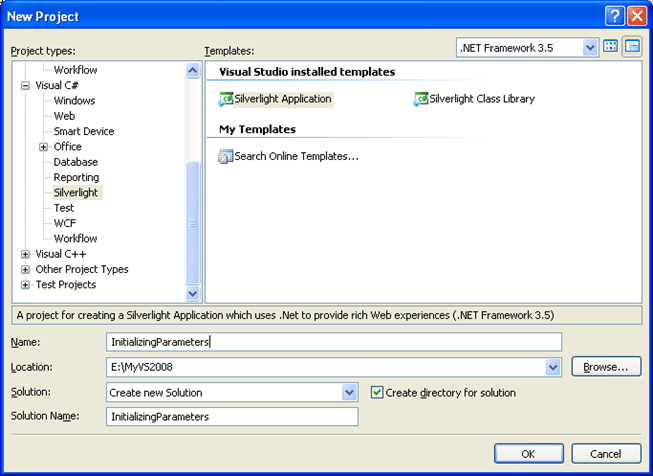Click the Browse button
Viewport: 653px width, 476px height.
coord(606,367)
